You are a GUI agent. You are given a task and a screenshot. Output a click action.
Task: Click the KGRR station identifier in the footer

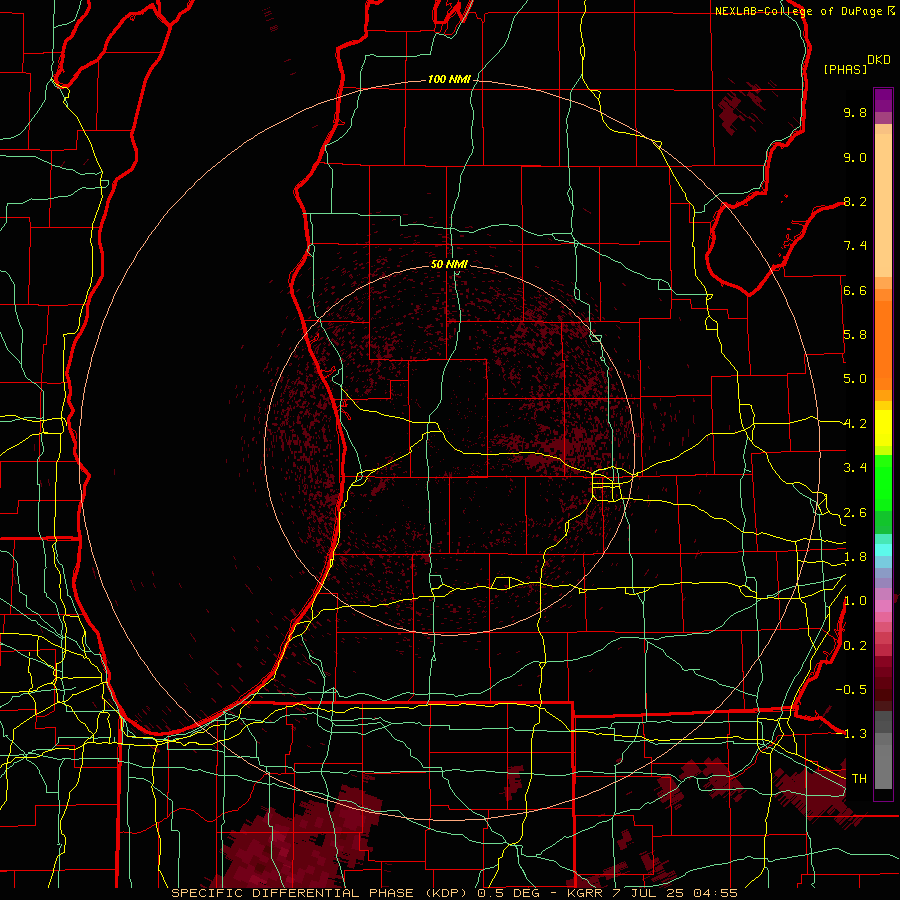[586, 893]
